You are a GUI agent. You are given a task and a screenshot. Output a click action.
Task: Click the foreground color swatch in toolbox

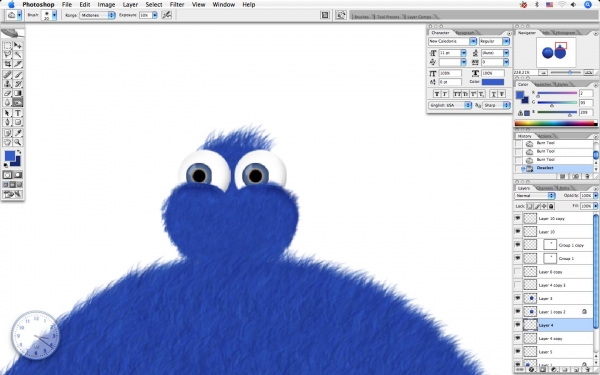point(10,156)
